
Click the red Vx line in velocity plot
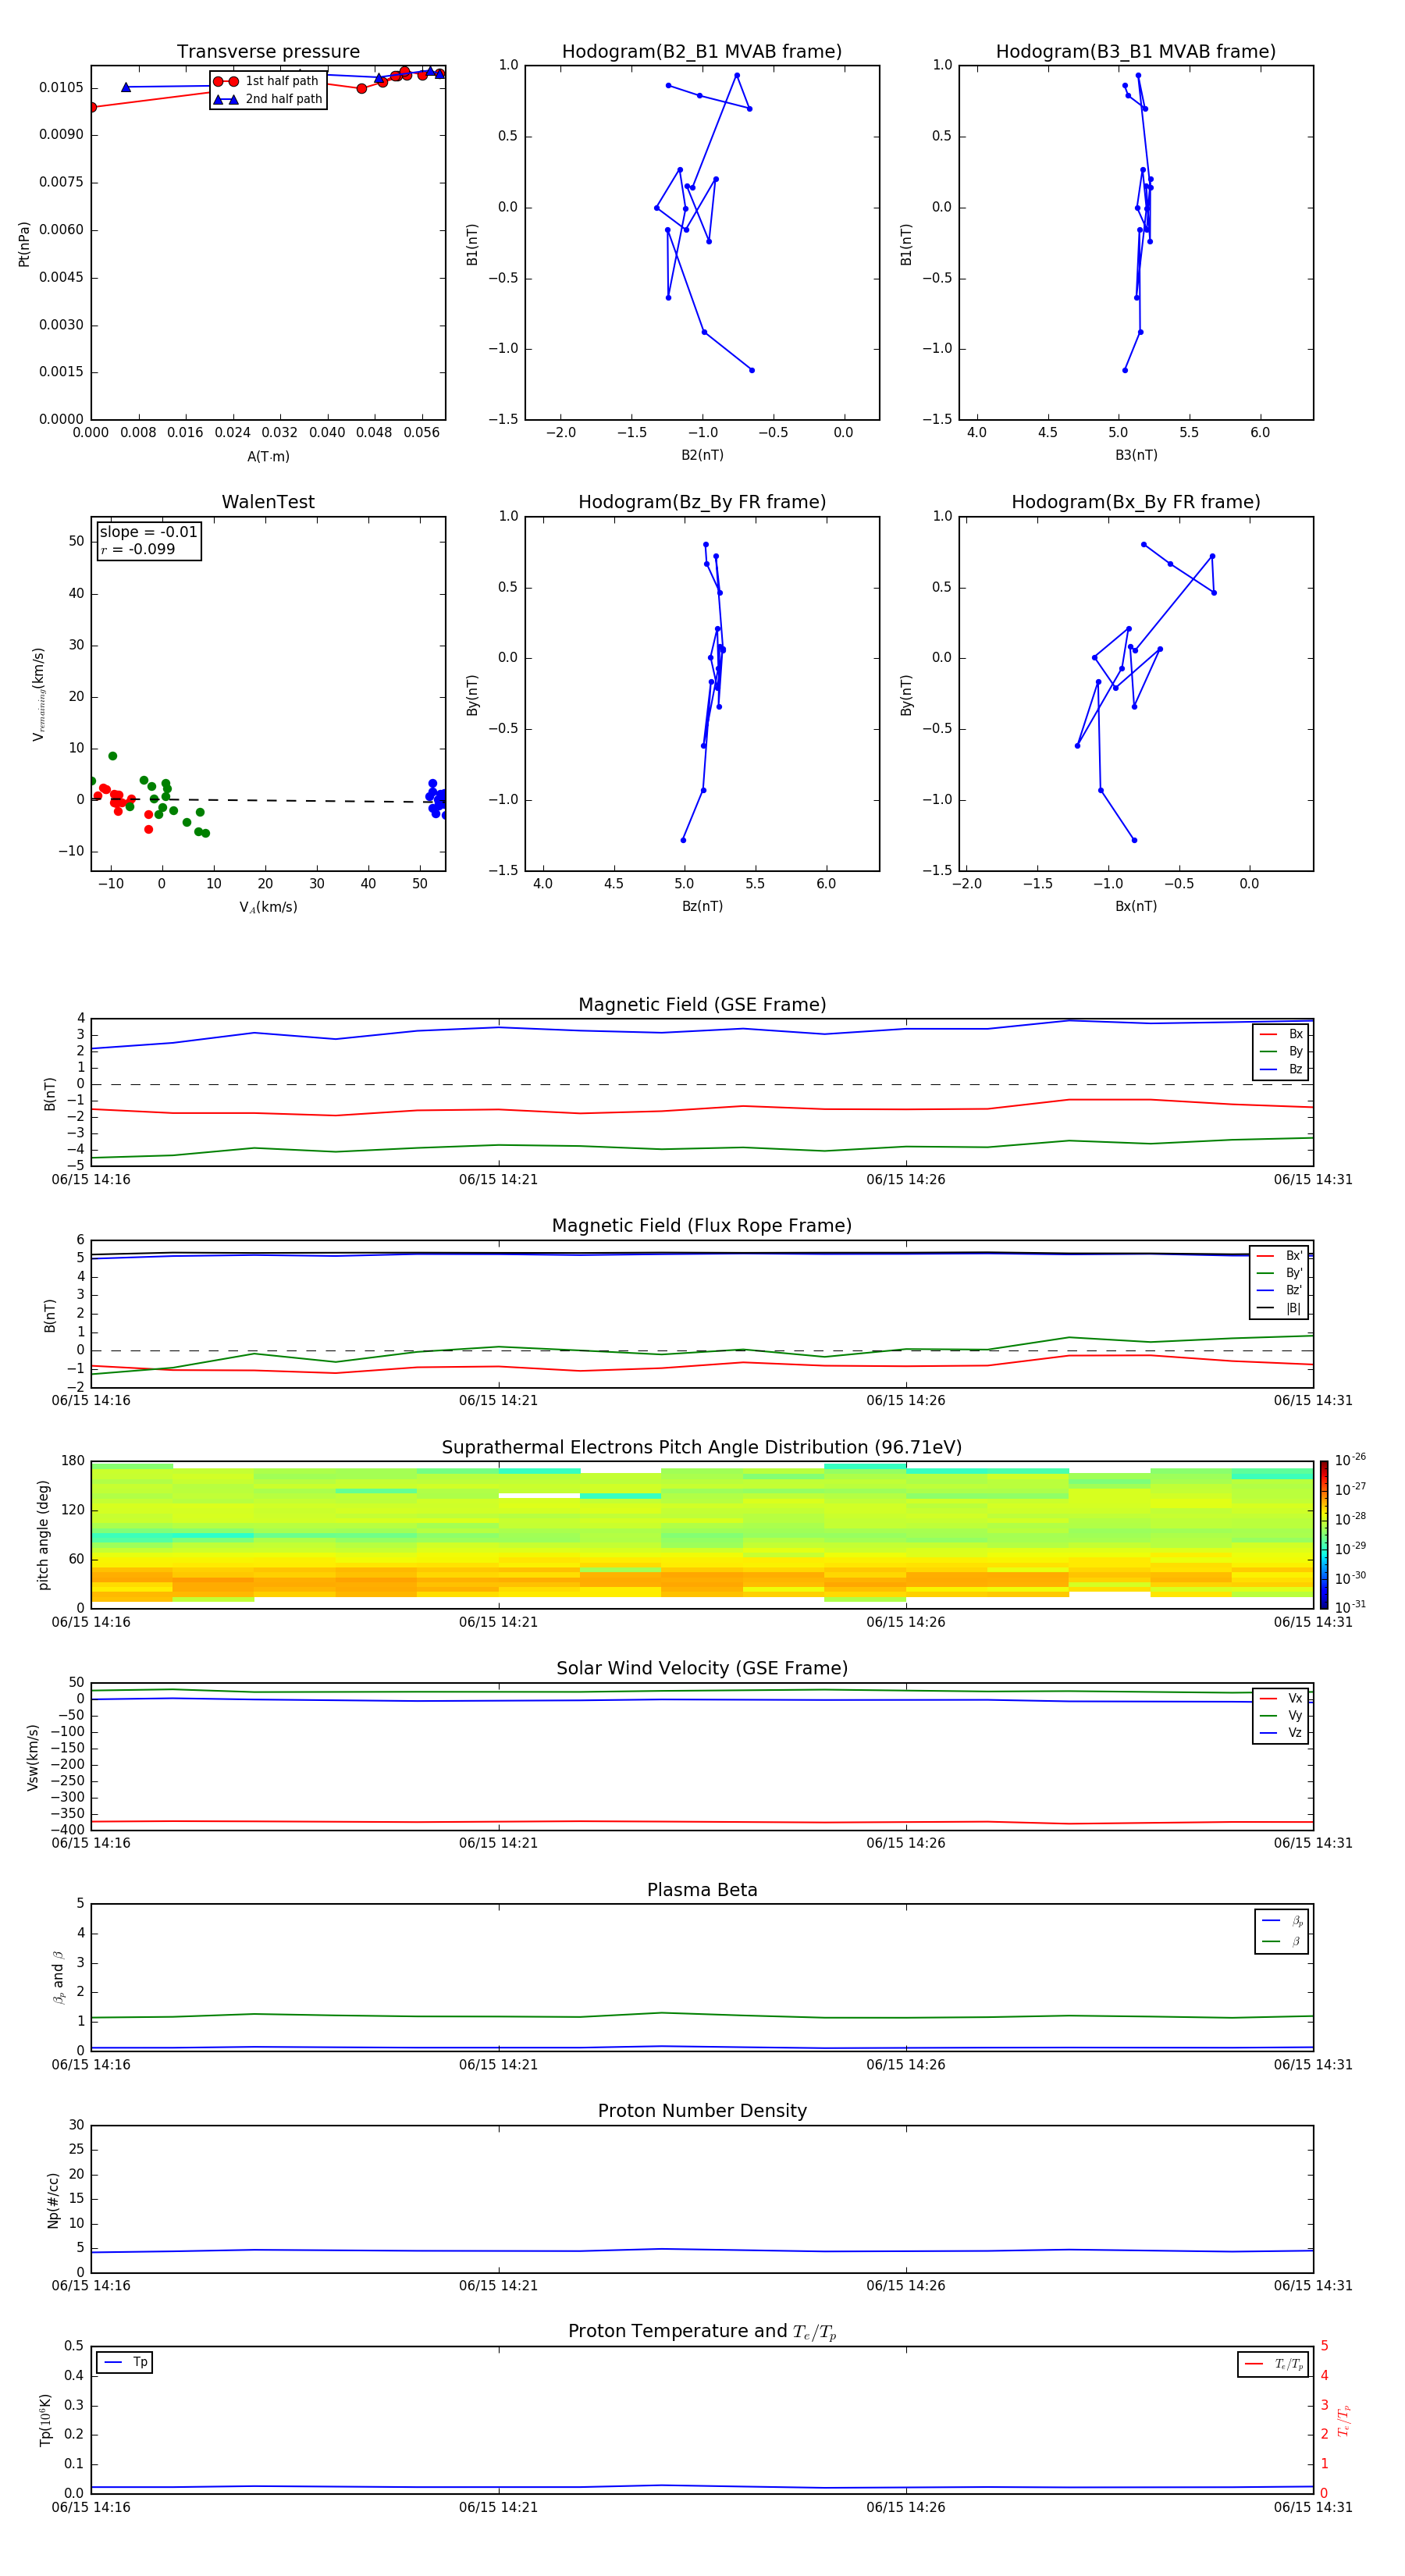(702, 1822)
